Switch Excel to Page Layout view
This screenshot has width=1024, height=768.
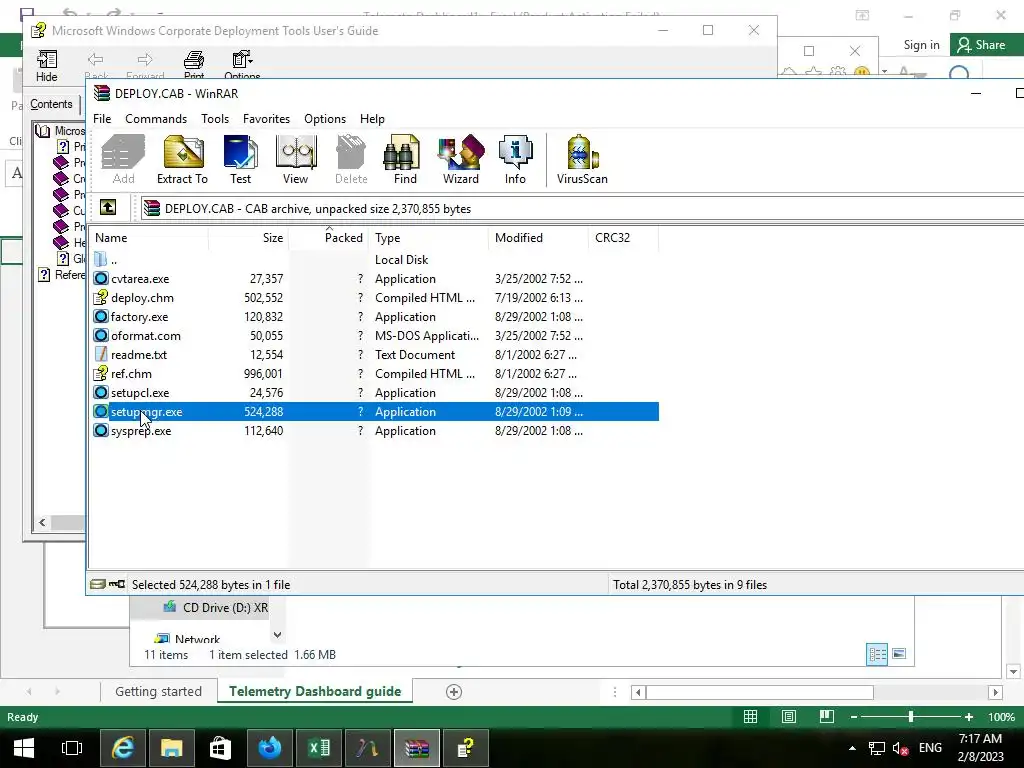point(788,717)
